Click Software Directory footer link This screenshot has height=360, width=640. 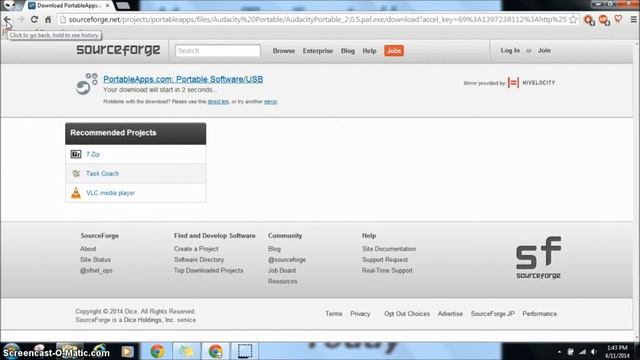[x=199, y=260]
